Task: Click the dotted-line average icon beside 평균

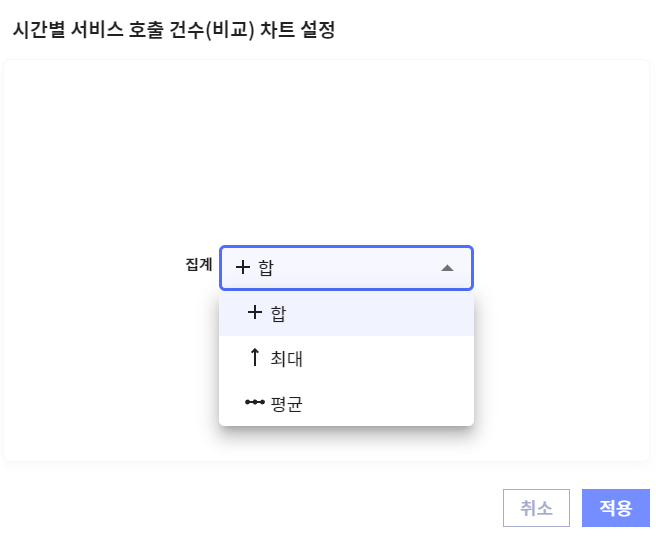Action: coord(254,403)
